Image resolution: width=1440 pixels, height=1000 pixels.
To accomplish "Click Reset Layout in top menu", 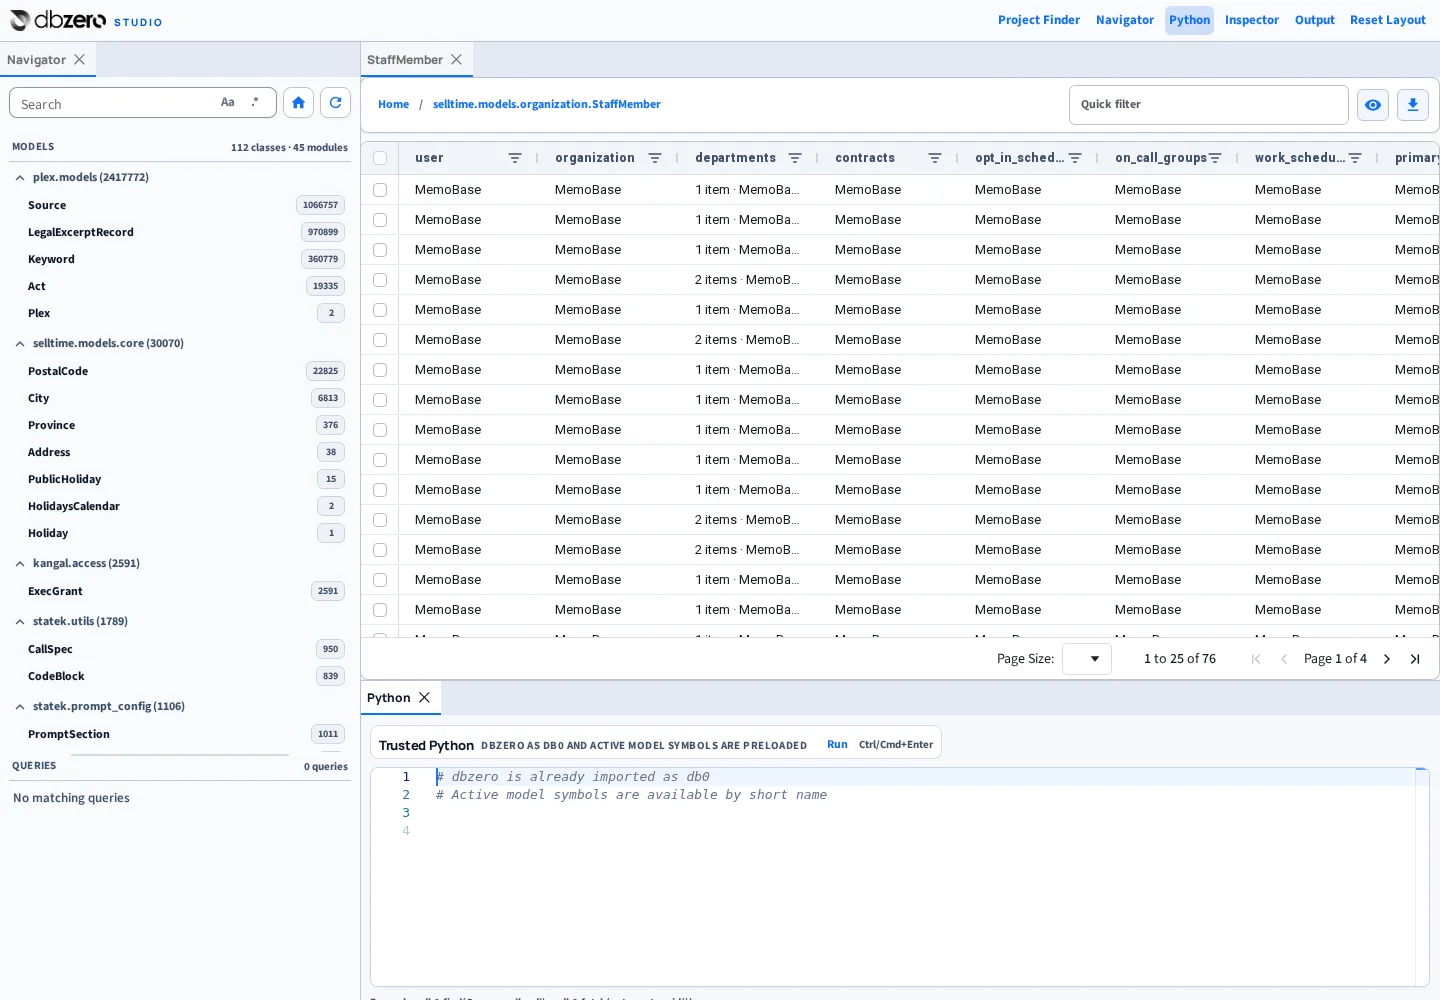I will (x=1388, y=20).
